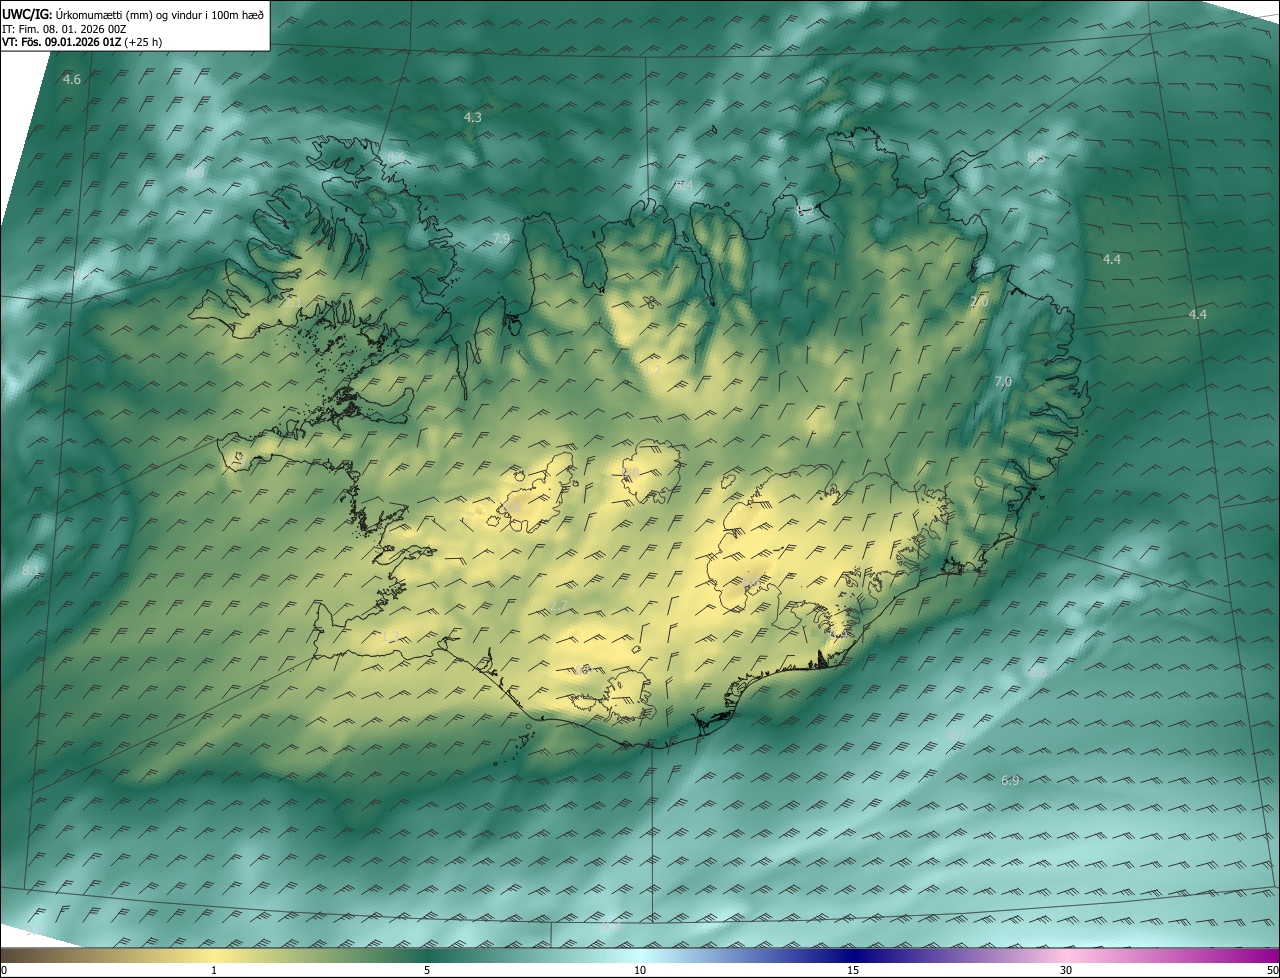Click the 'UWC/IG:' title label
Image resolution: width=1280 pixels, height=978 pixels.
tap(26, 14)
